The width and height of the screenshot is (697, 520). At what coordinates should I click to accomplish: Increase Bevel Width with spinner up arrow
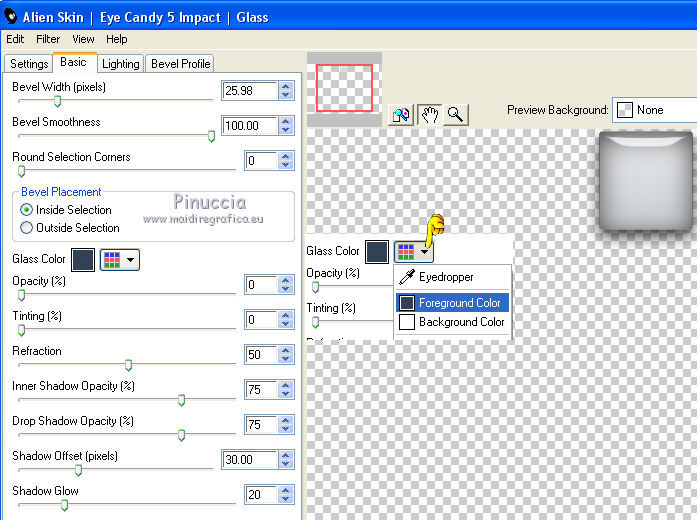(286, 86)
